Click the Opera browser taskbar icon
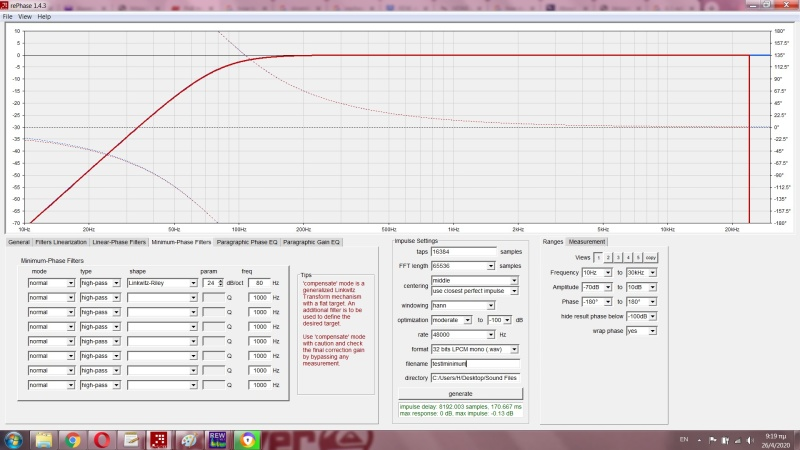This screenshot has width=800, height=450. [102, 439]
